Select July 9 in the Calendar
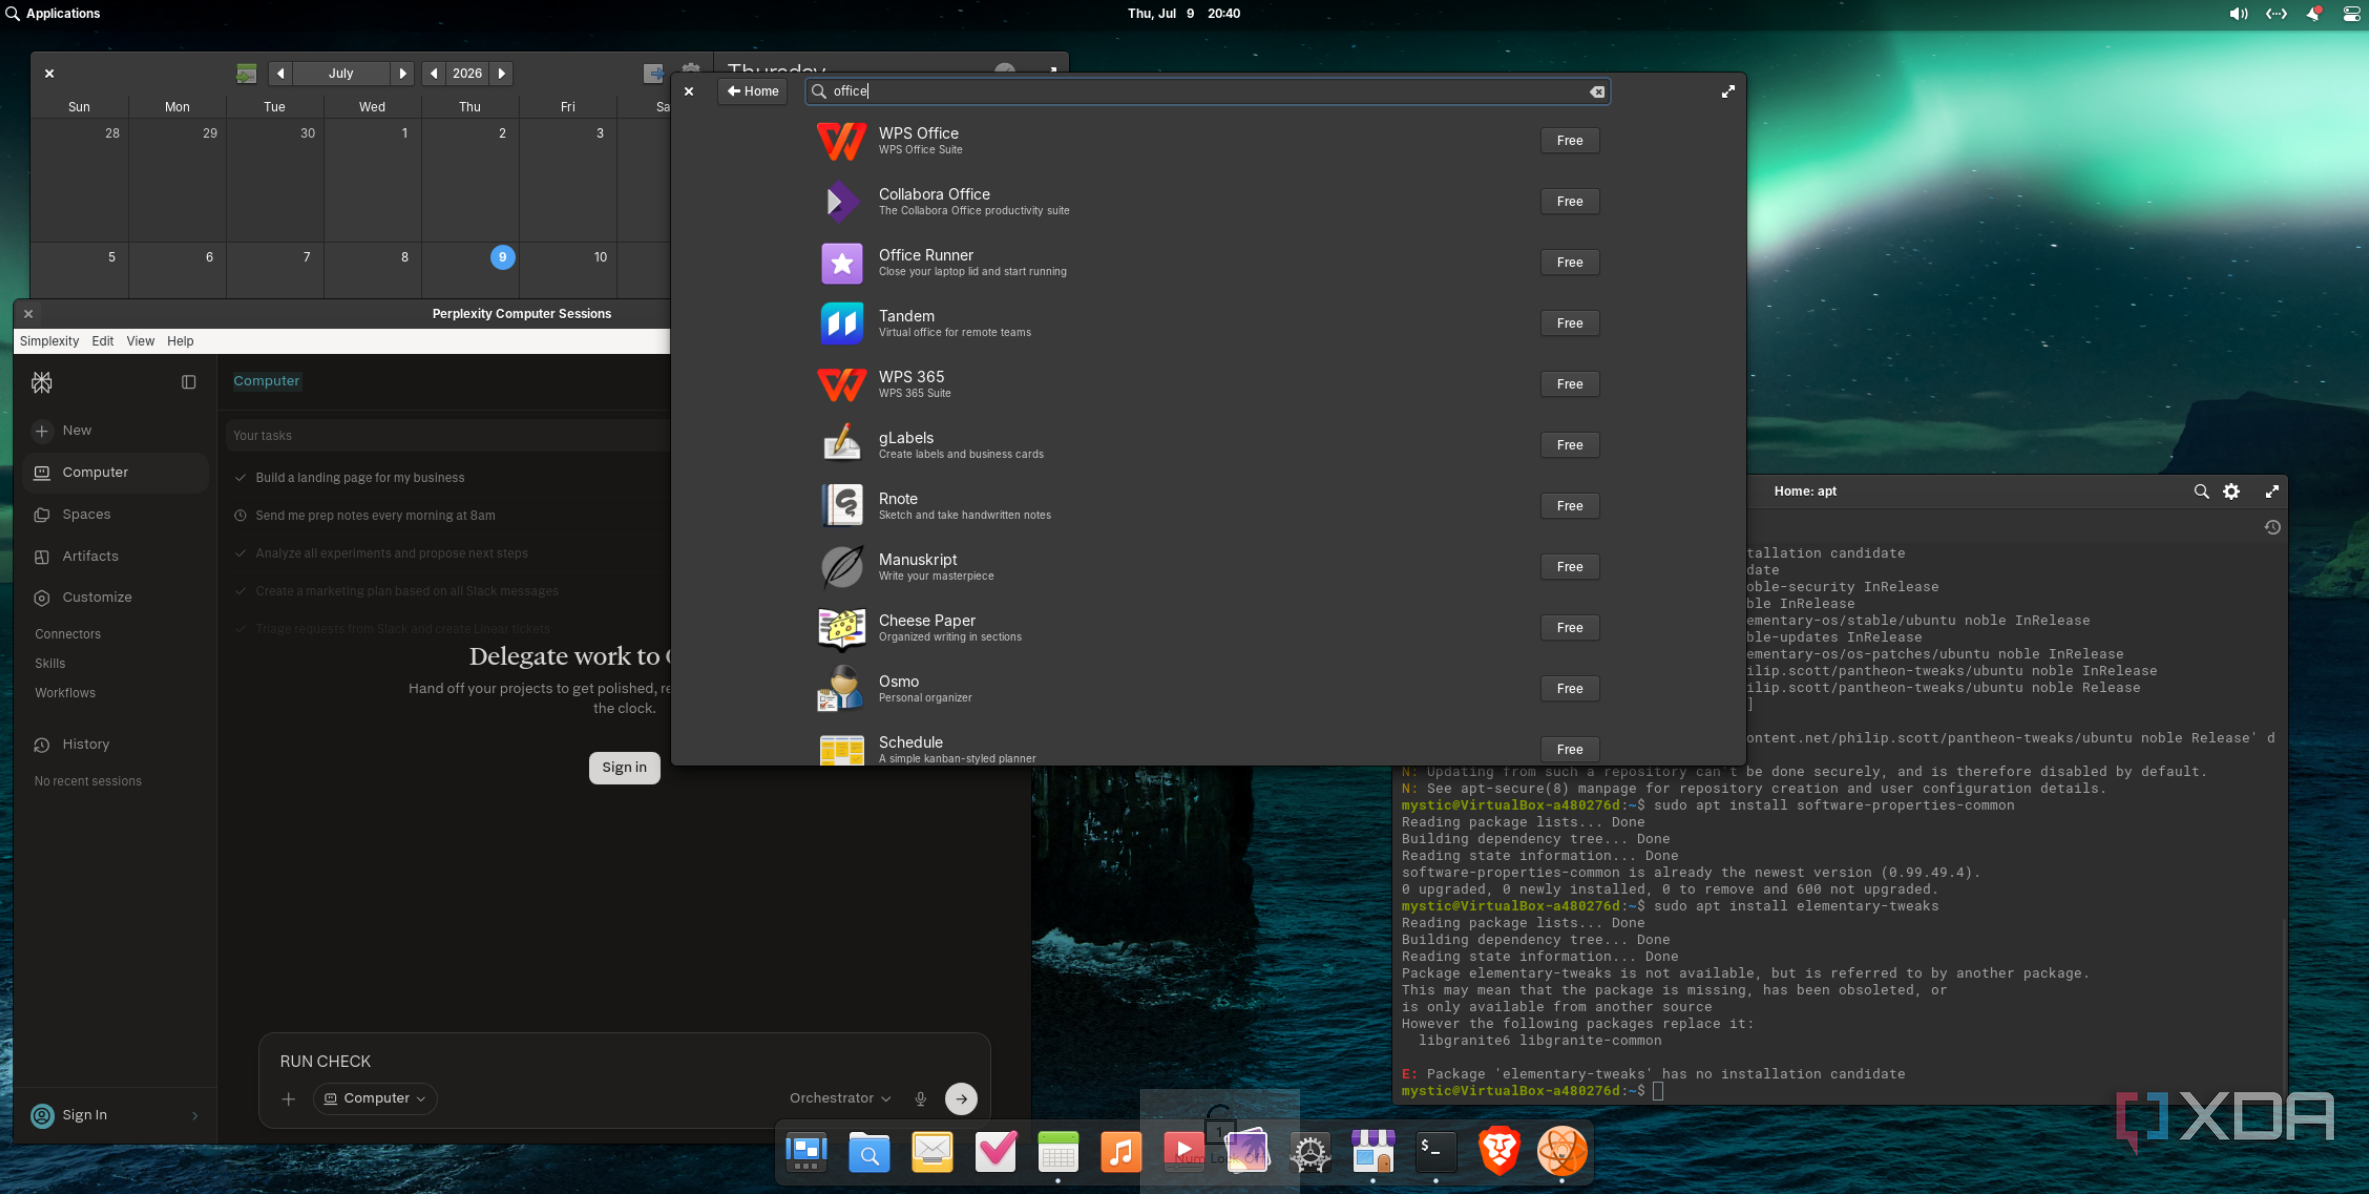The image size is (2369, 1194). click(502, 257)
